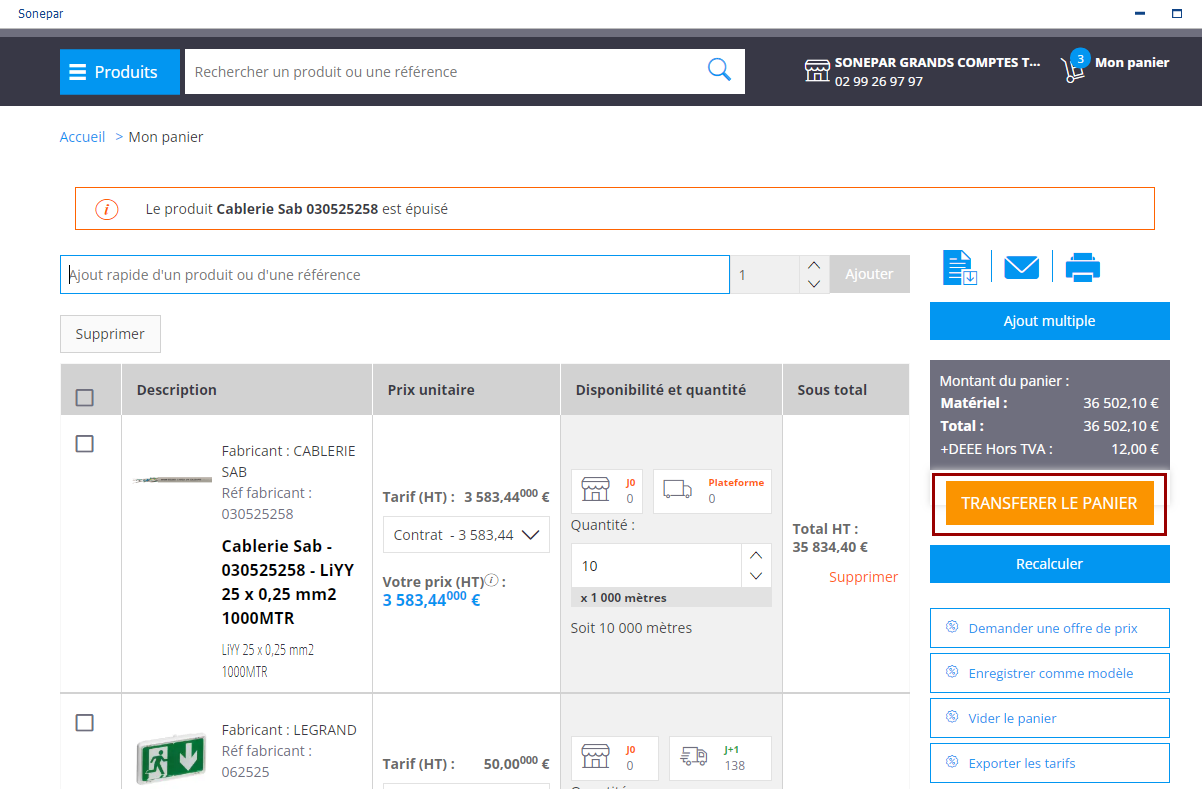
Task: Click the Ajouter button
Action: pyautogui.click(x=870, y=274)
